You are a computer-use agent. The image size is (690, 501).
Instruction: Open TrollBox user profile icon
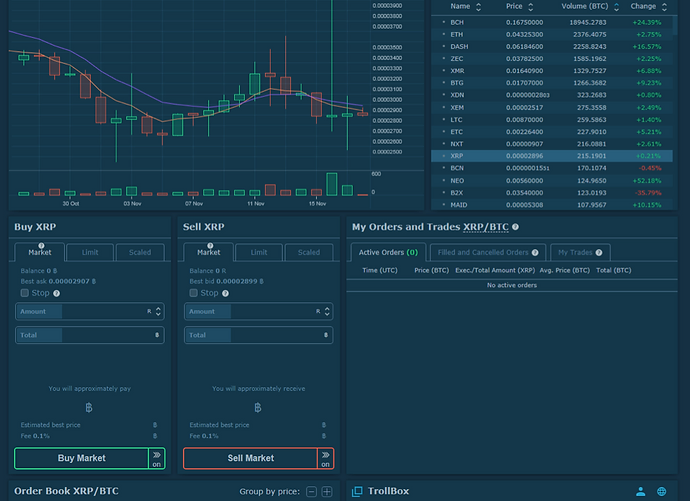coord(641,491)
